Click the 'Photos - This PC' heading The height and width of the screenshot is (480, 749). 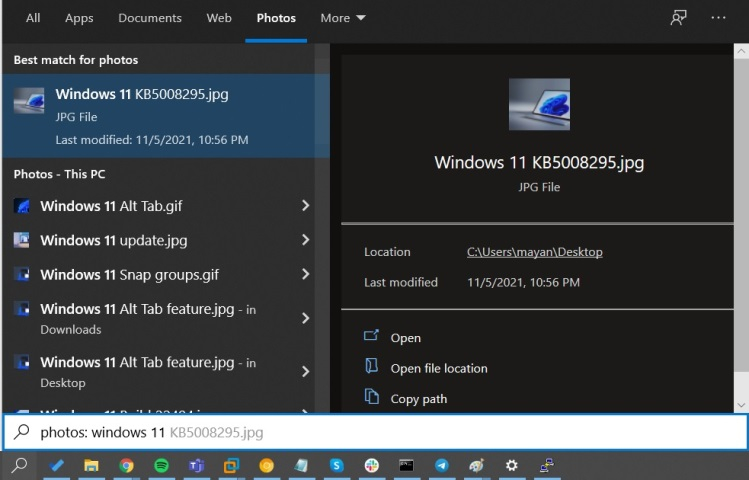[59, 174]
